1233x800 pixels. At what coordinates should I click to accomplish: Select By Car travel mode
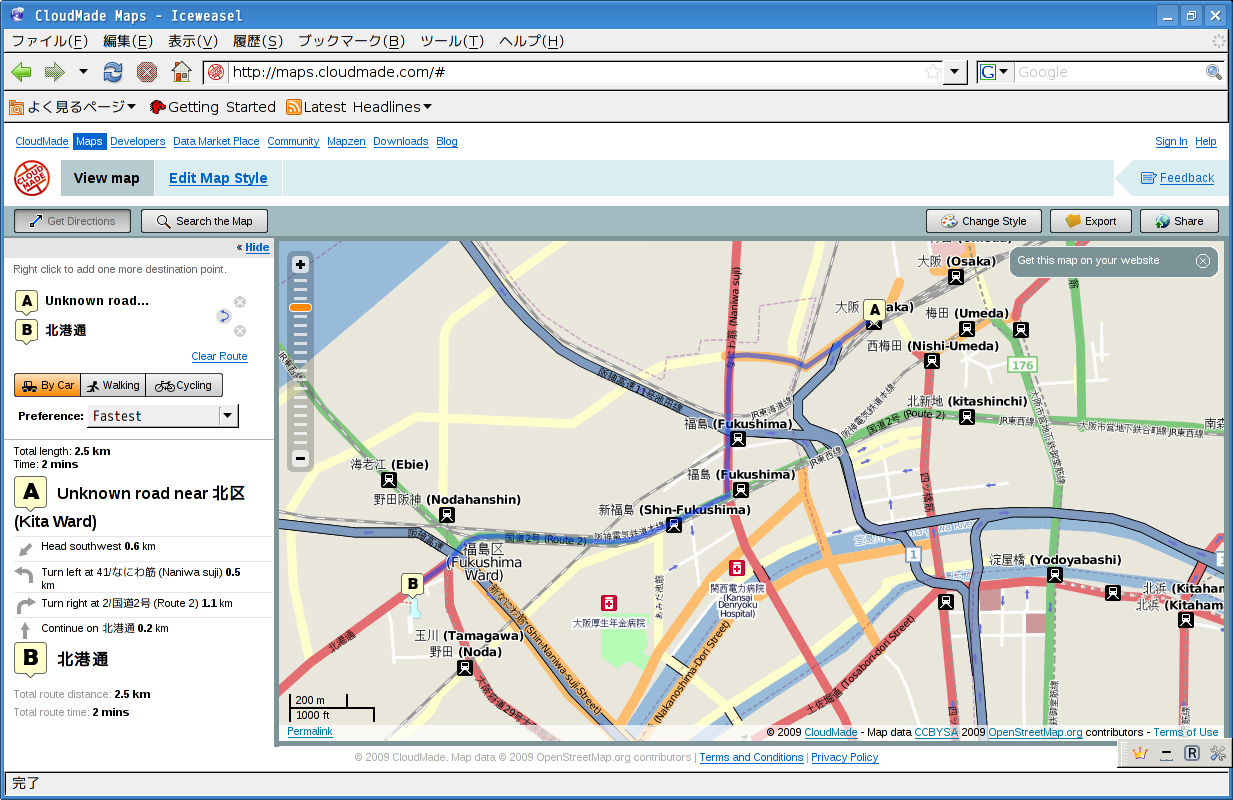(x=48, y=385)
